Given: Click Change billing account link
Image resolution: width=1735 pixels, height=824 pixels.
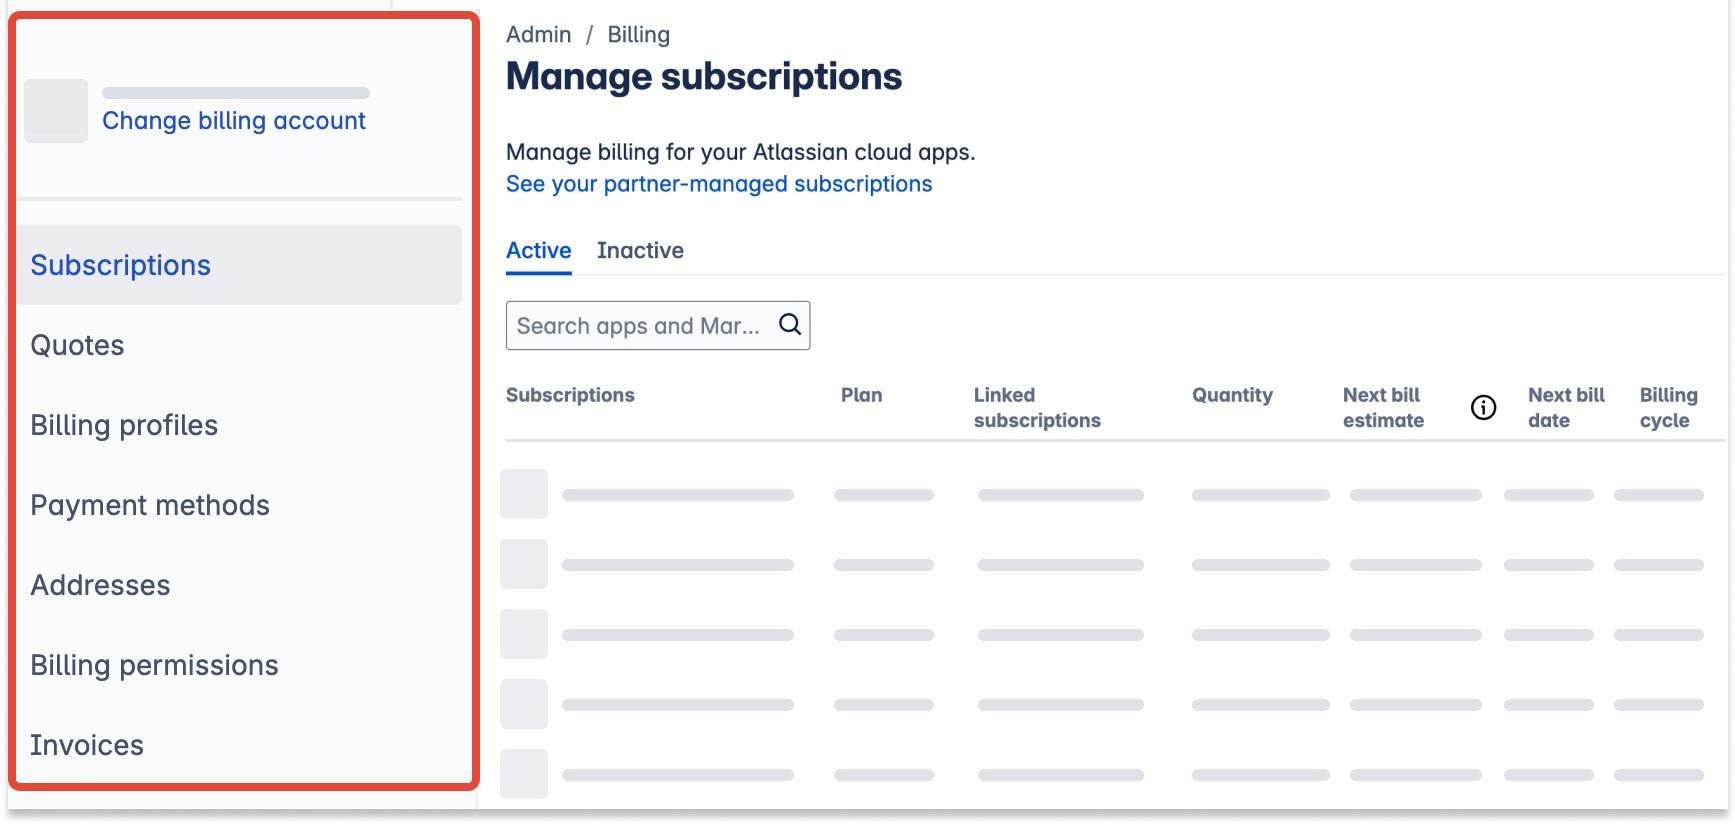Looking at the screenshot, I should click(x=234, y=121).
